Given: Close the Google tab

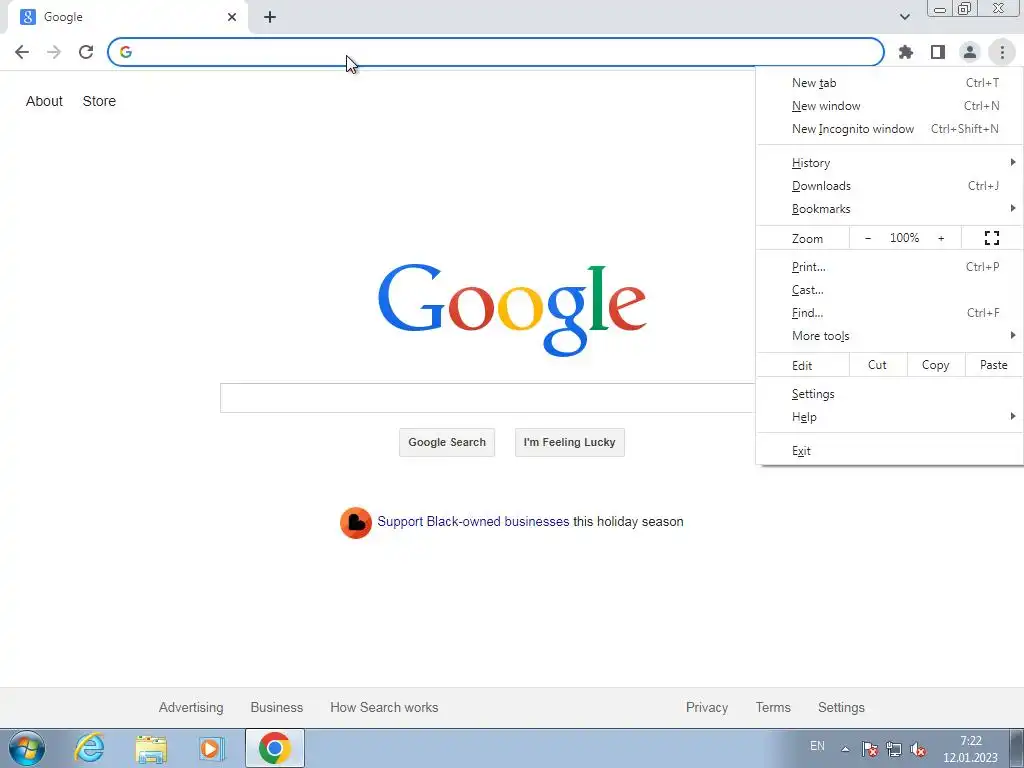Looking at the screenshot, I should pos(232,17).
